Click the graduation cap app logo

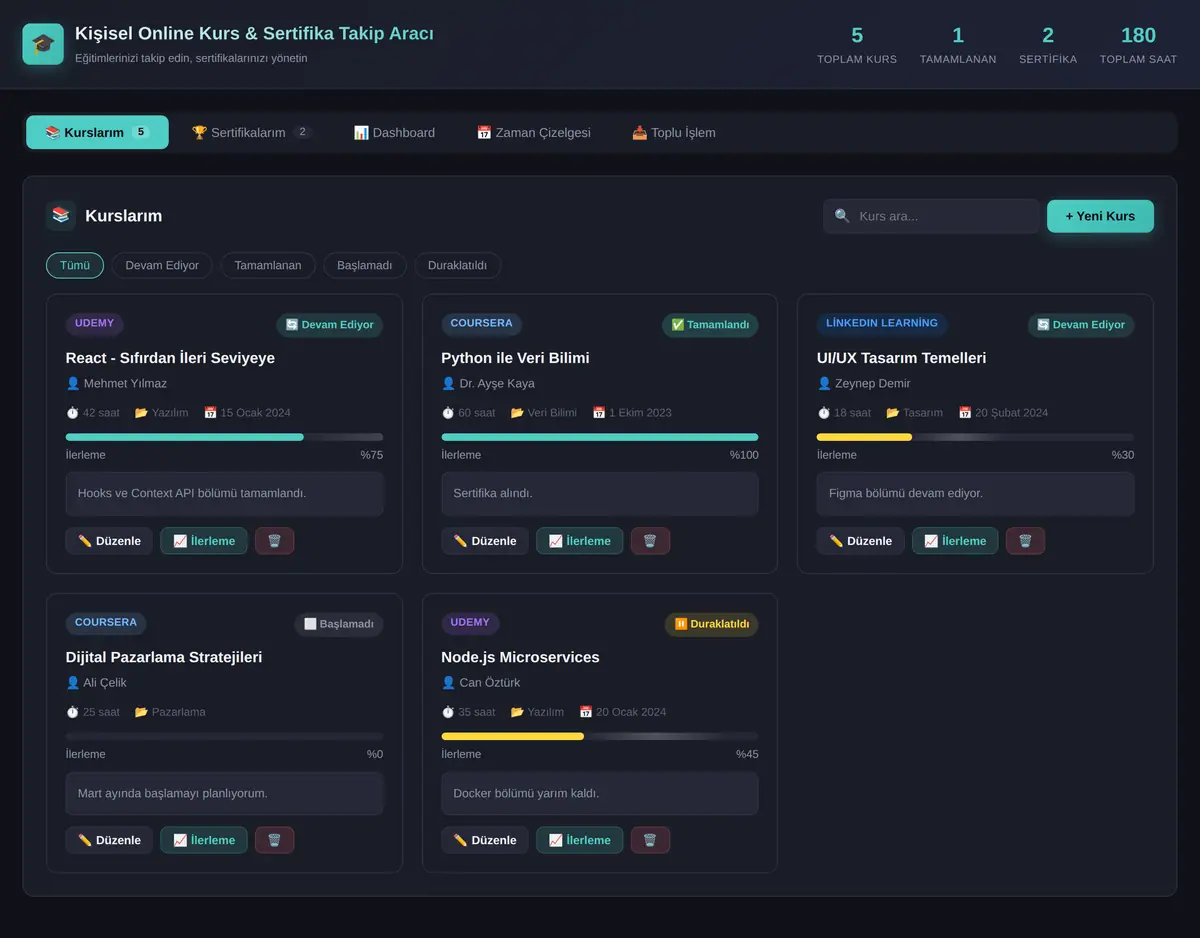(43, 44)
